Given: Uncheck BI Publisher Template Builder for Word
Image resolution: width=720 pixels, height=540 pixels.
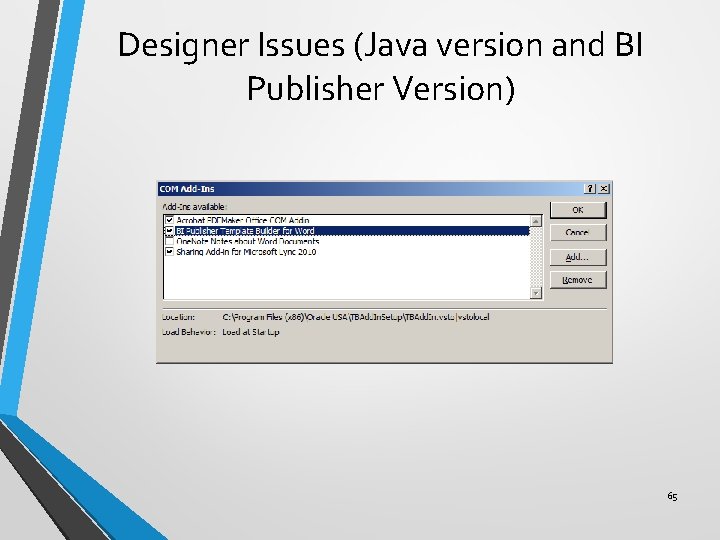Looking at the screenshot, I should (169, 231).
